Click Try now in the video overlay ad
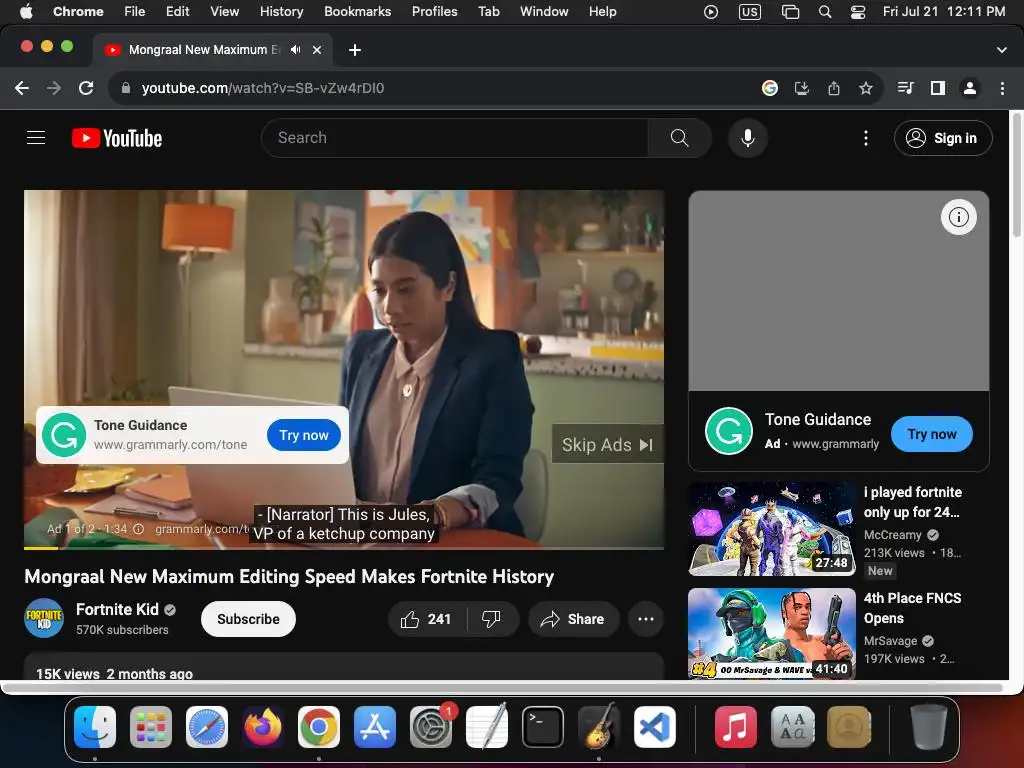The image size is (1024, 768). click(304, 436)
